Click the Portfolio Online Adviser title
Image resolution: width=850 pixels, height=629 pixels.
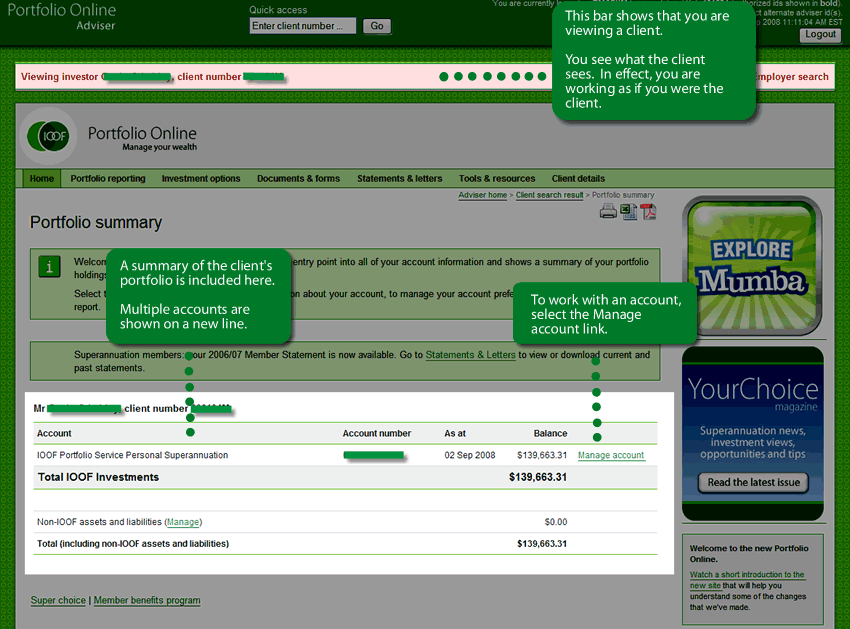coord(62,17)
